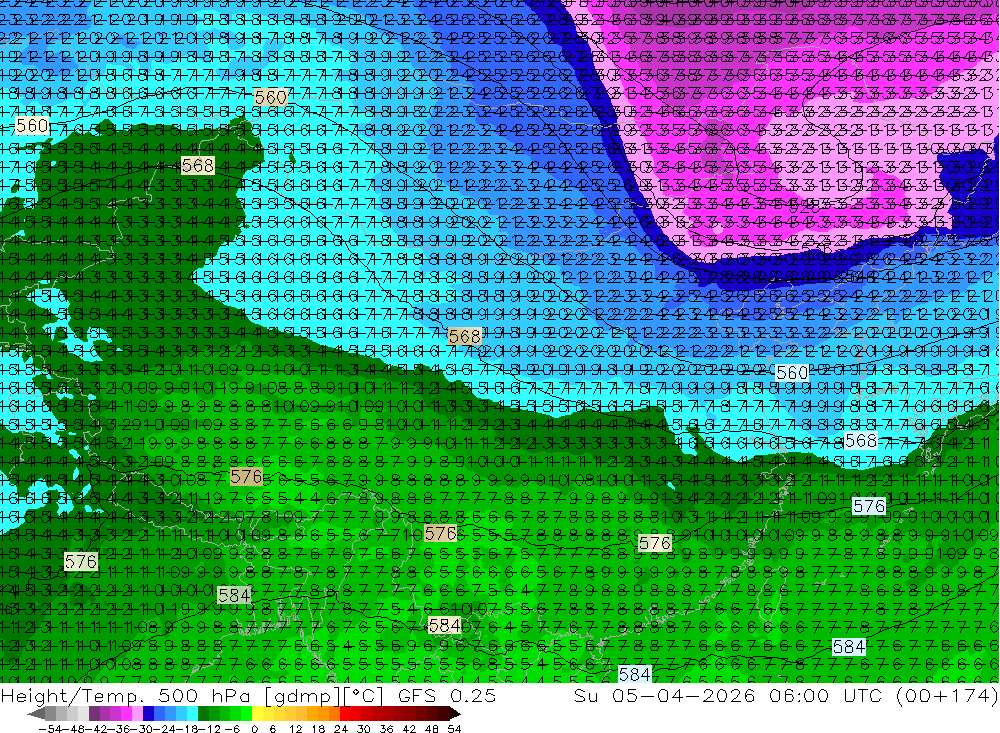Pick the bright red swatch in the temperature legend
The image size is (1000, 733).
345,714
